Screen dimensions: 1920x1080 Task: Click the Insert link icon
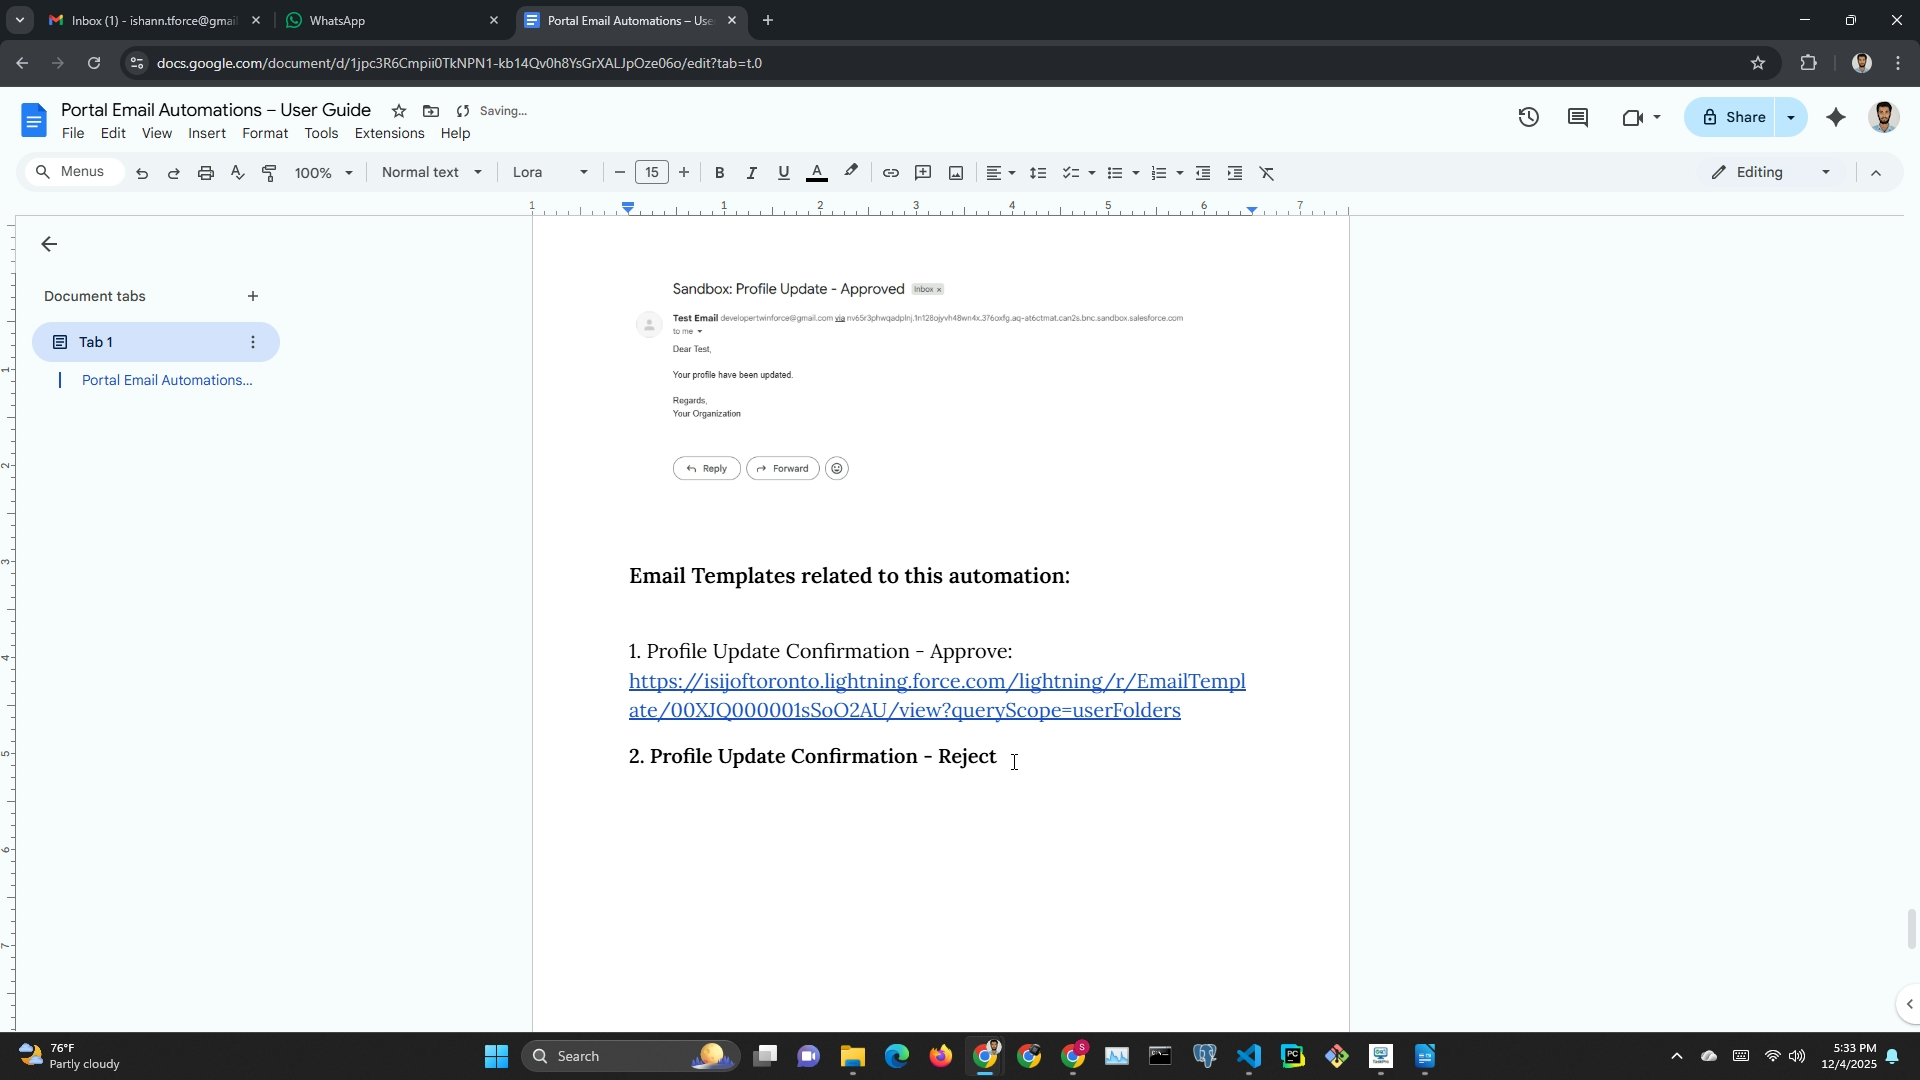click(x=890, y=173)
